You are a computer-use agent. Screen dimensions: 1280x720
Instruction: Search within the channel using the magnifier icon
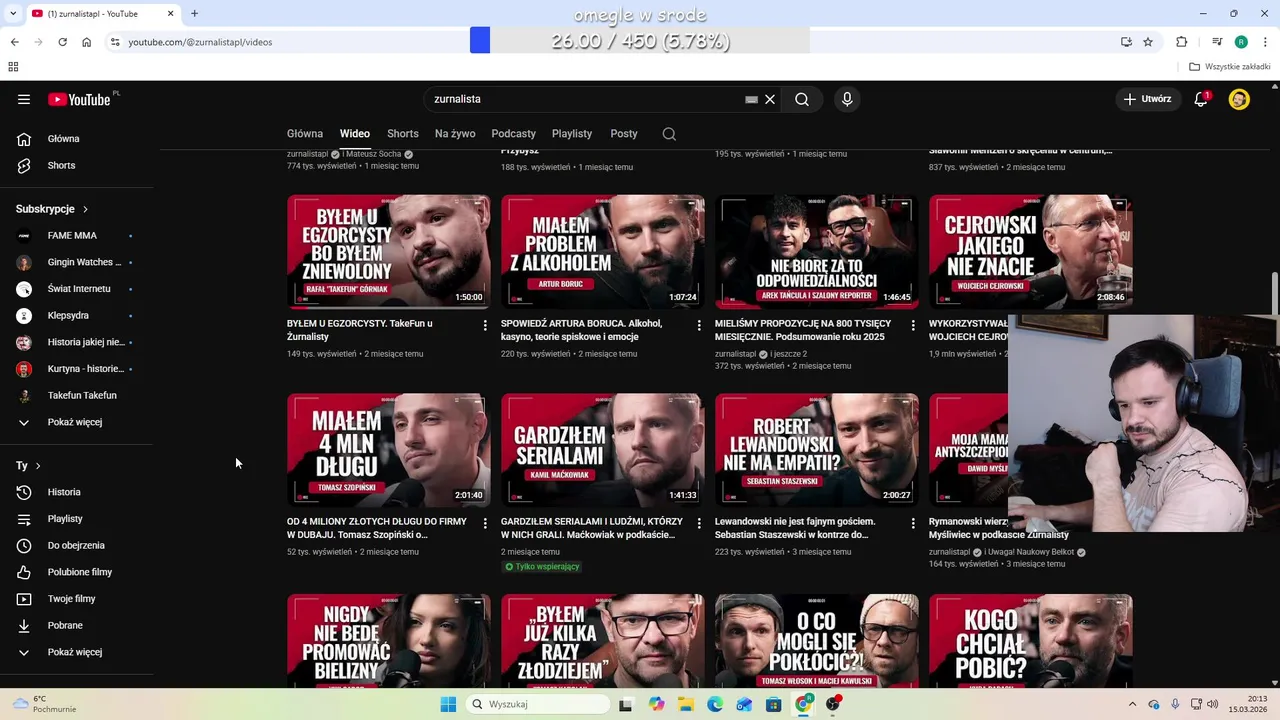tap(669, 134)
